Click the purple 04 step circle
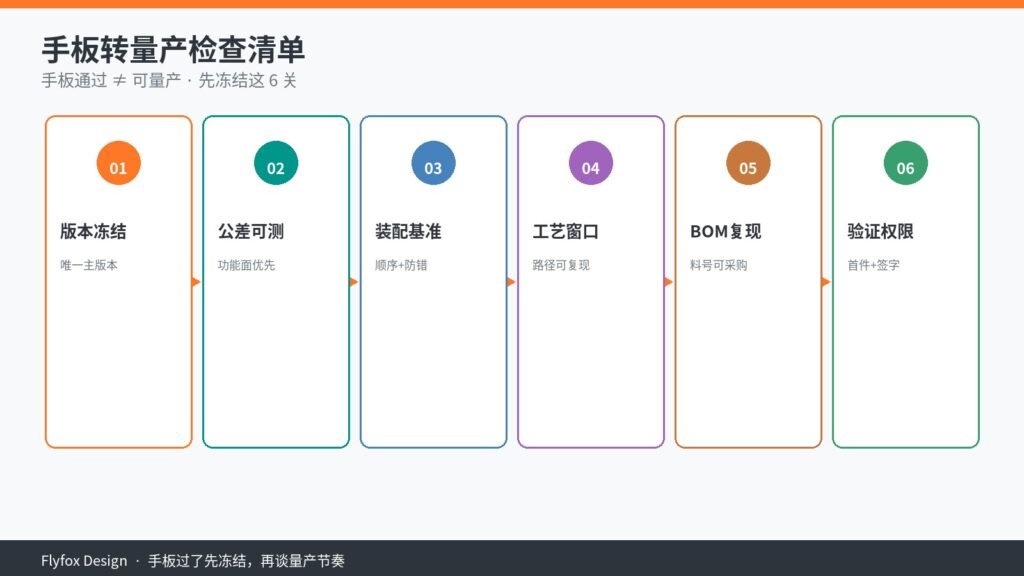 click(x=590, y=163)
